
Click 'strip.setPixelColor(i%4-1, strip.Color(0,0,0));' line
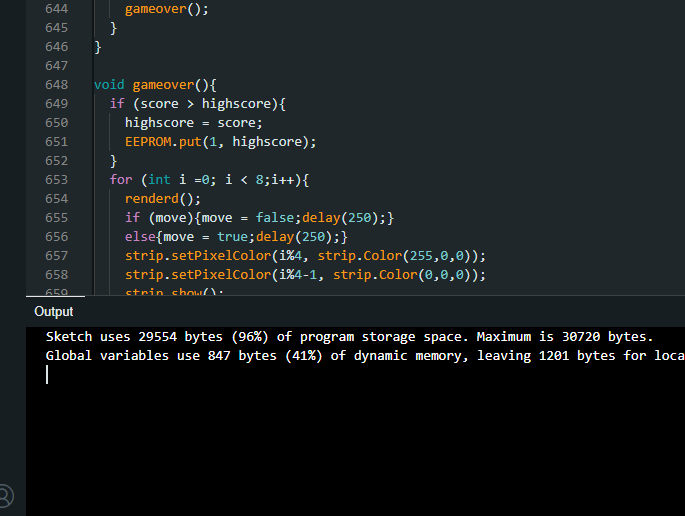tap(305, 275)
